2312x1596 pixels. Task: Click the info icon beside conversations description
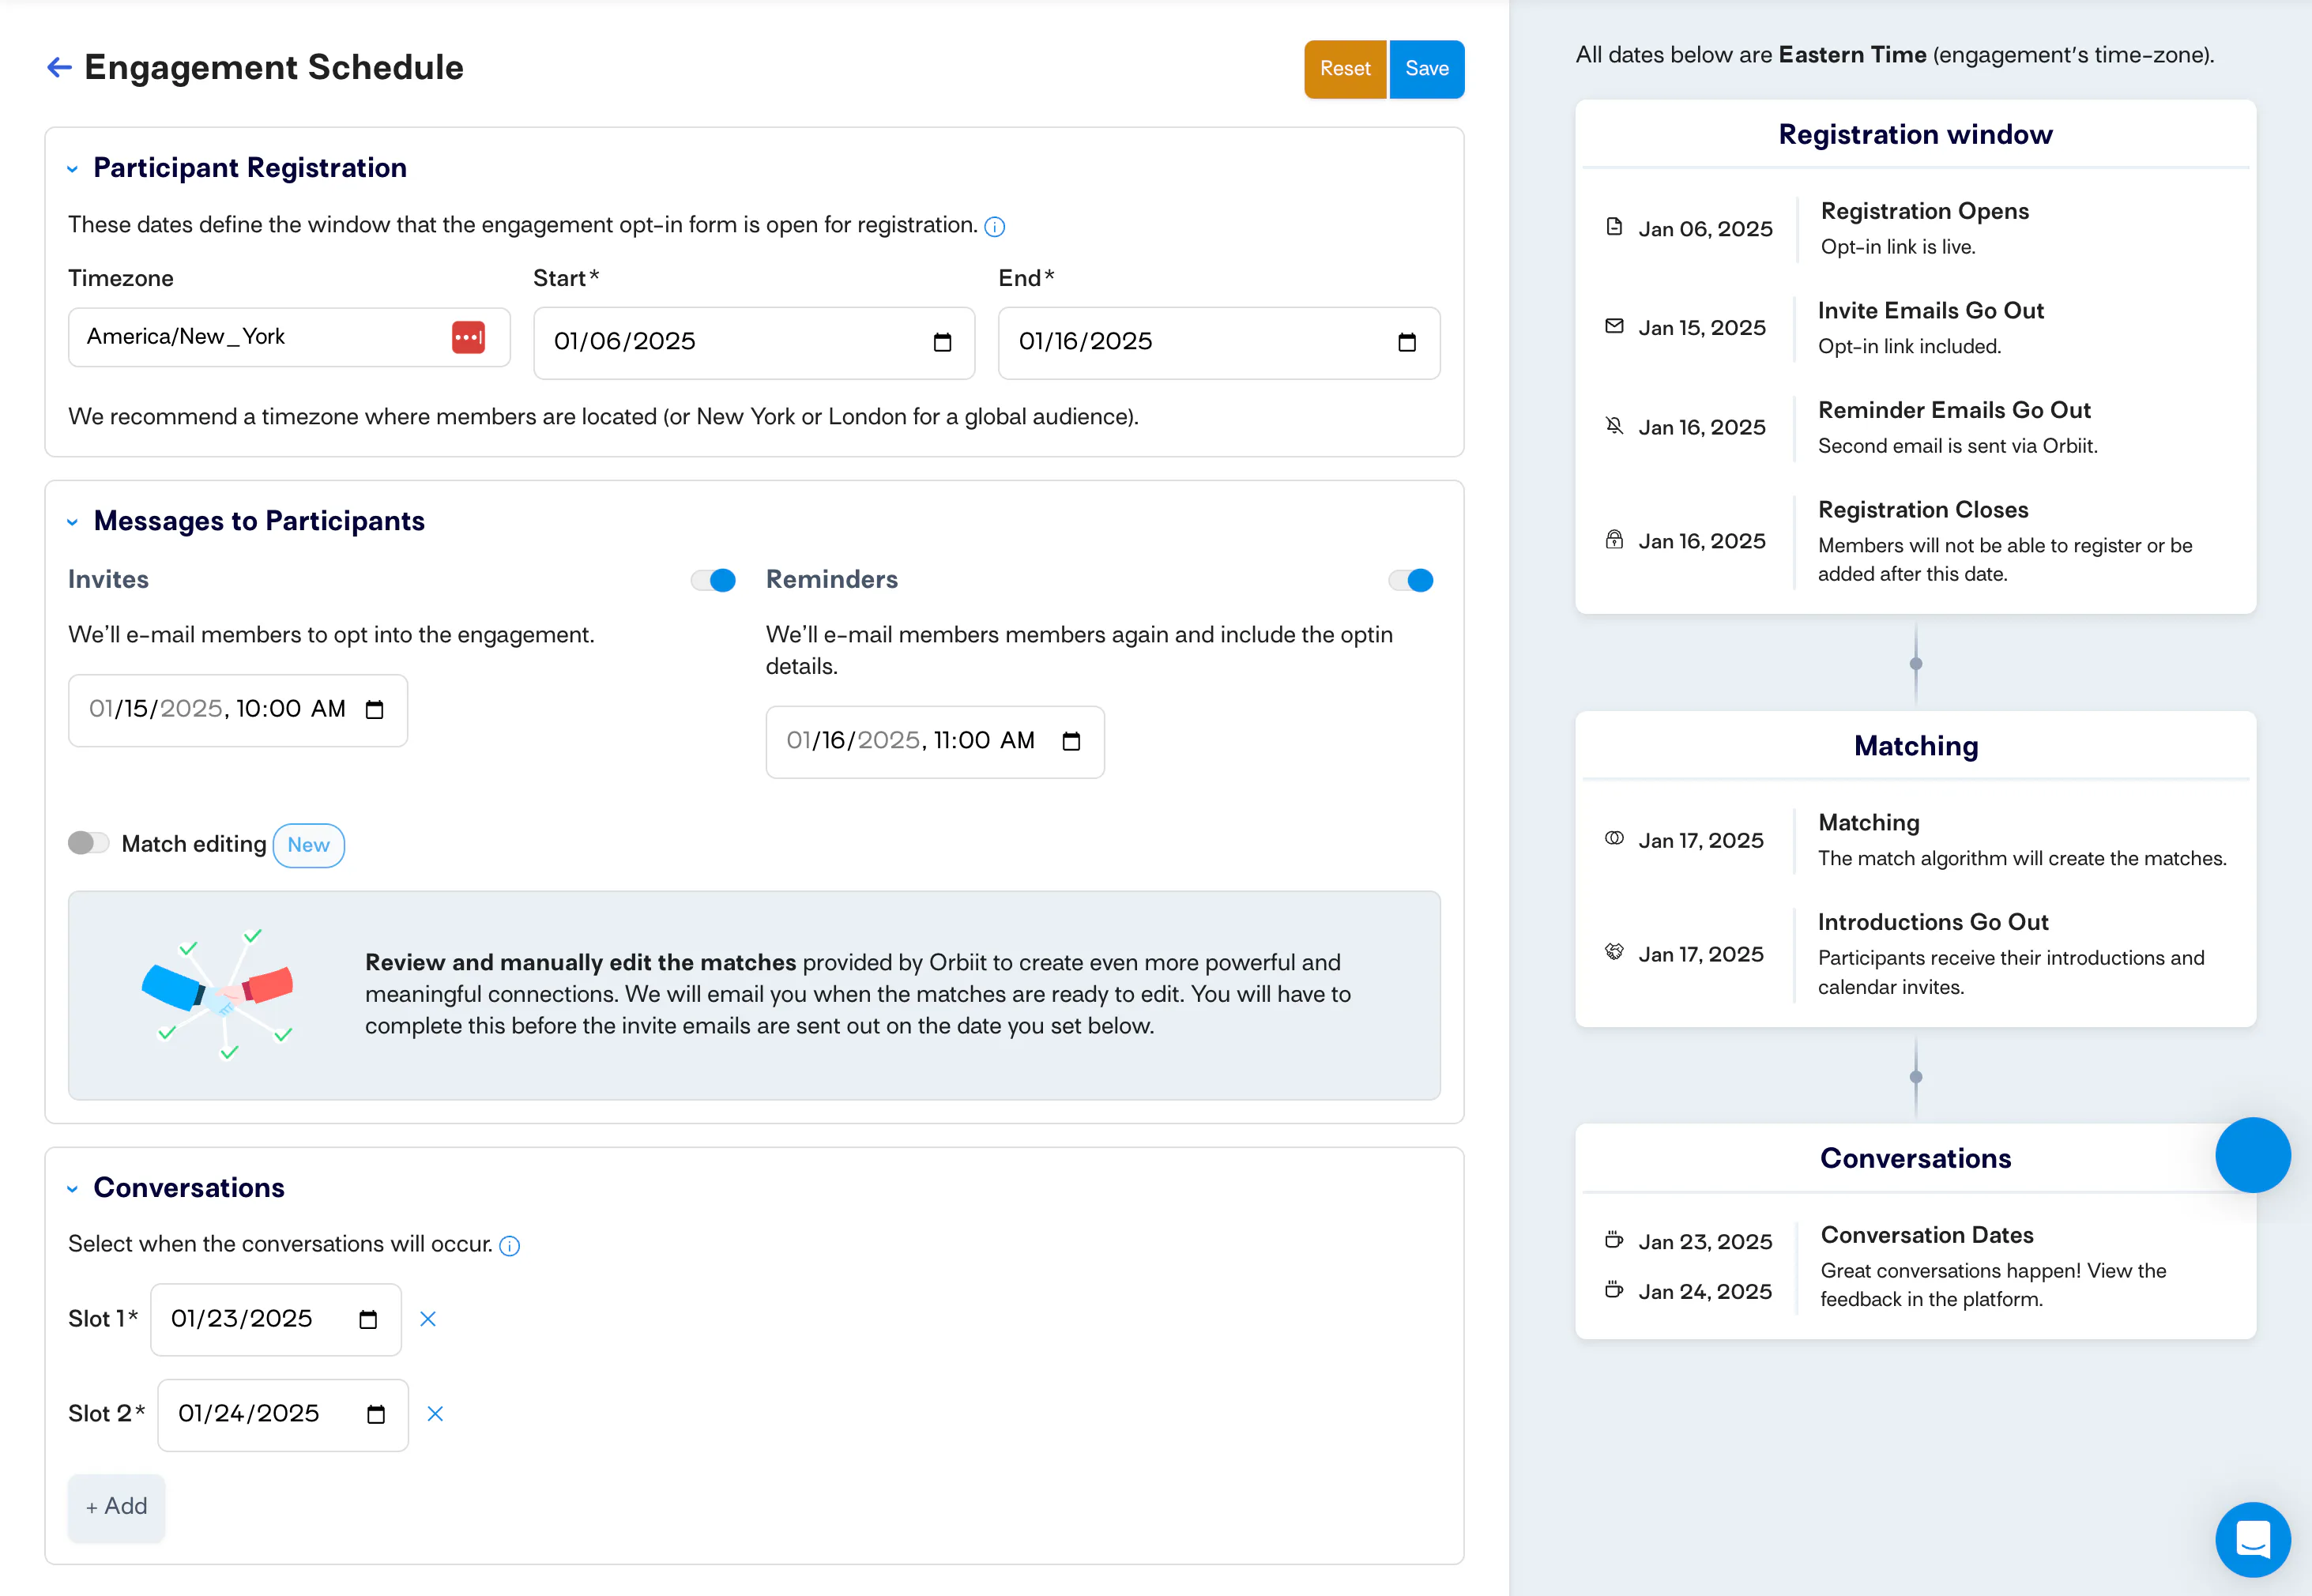509,1245
